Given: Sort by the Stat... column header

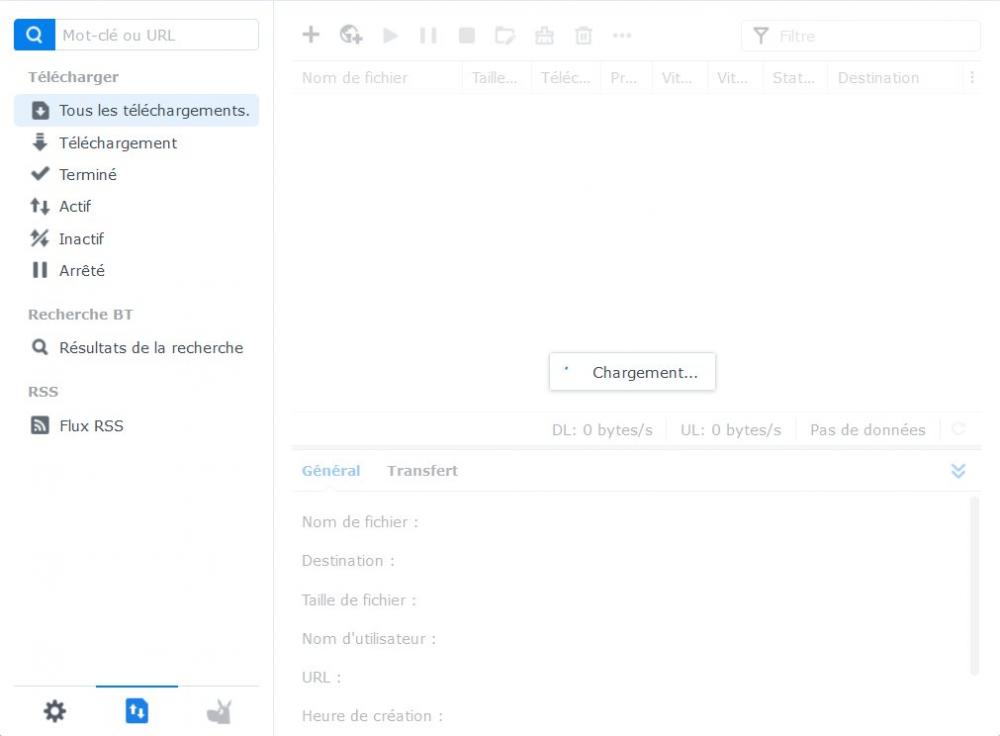Looking at the screenshot, I should click(795, 78).
